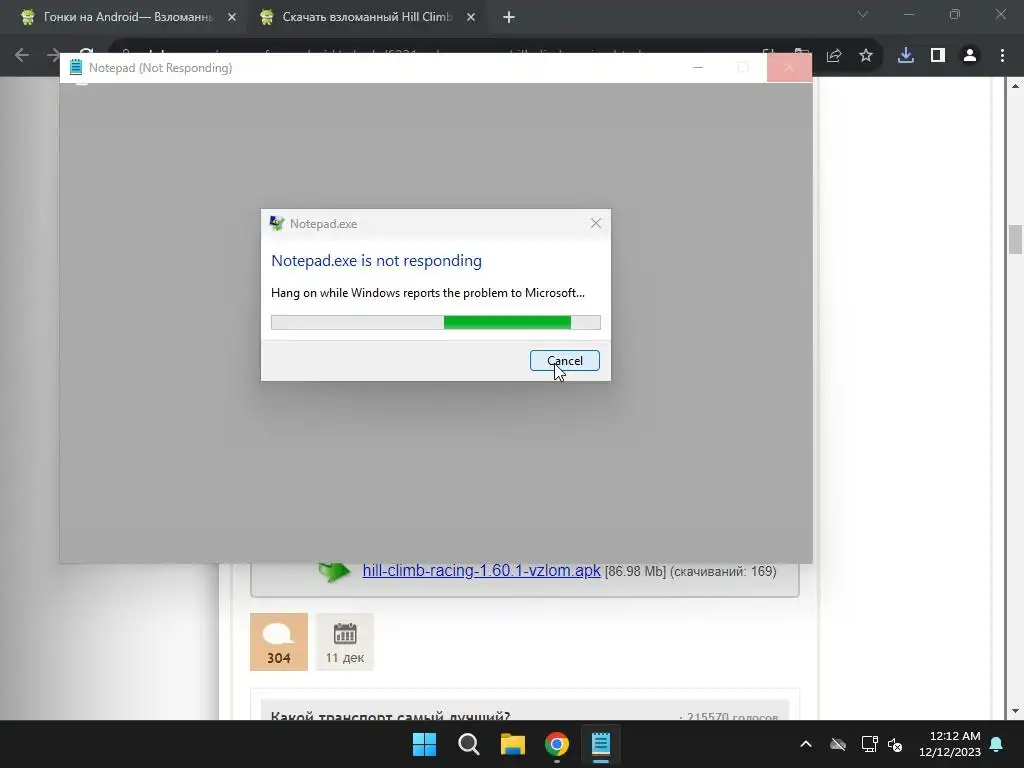Open the notifications bell icon
Screen dimensions: 1024x768
click(x=997, y=744)
